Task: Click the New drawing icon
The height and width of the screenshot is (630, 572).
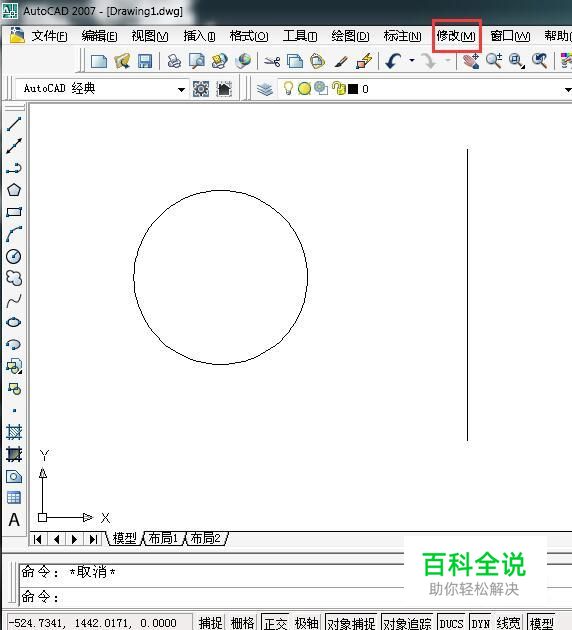Action: pyautogui.click(x=99, y=61)
